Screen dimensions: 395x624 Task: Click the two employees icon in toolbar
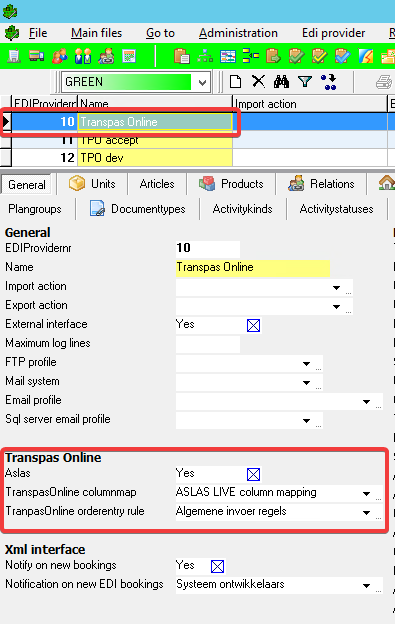83,56
